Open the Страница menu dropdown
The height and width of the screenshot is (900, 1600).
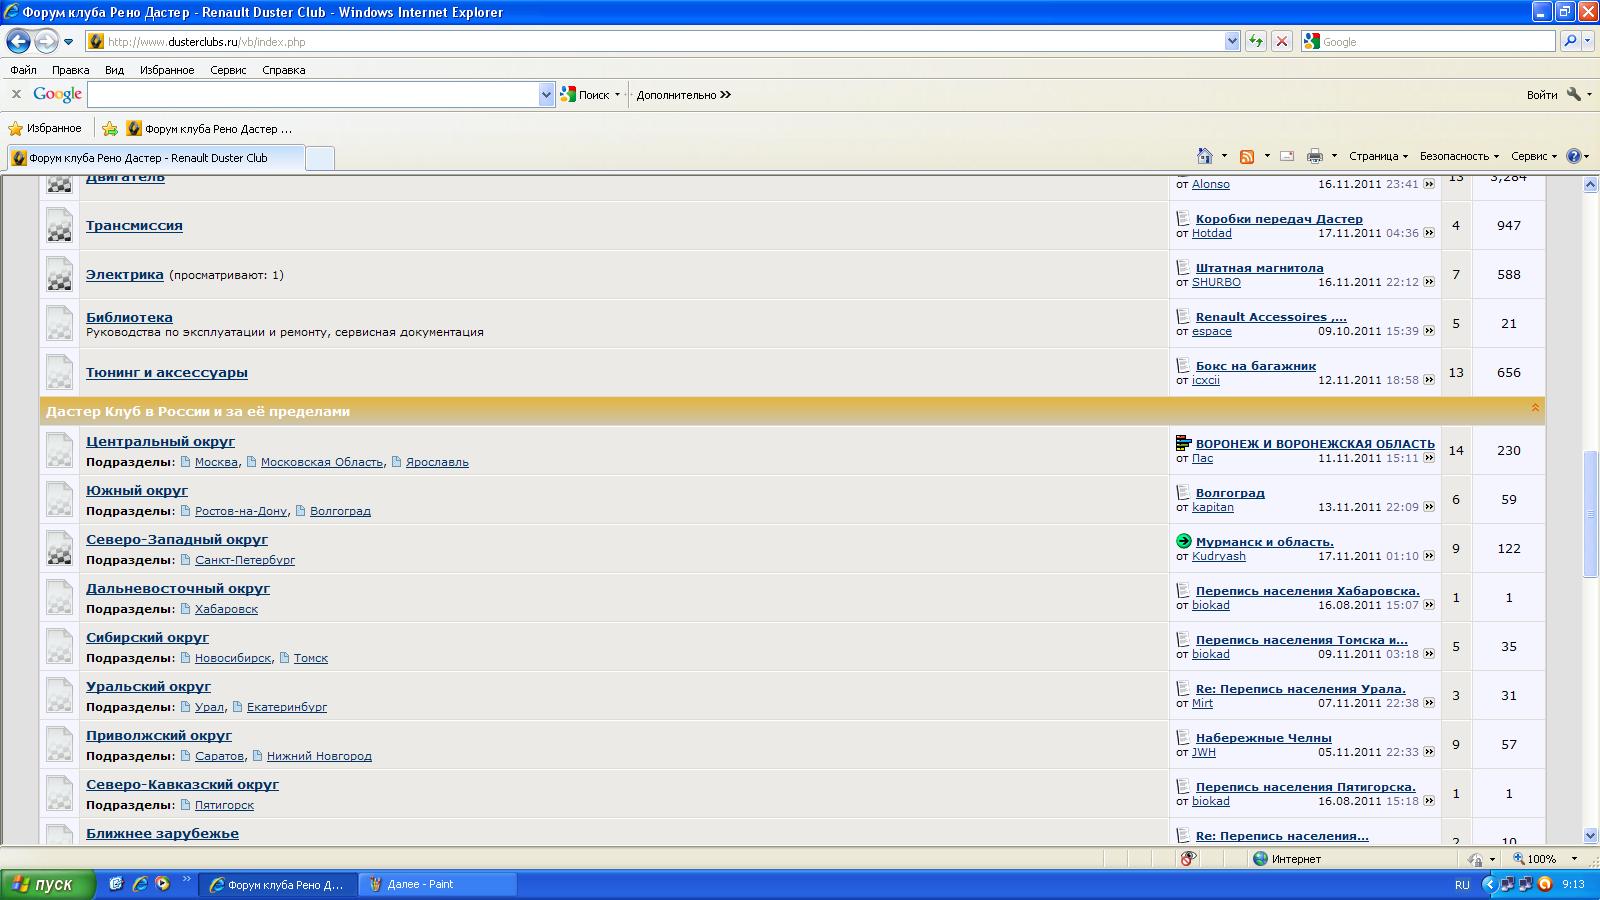click(x=1378, y=156)
